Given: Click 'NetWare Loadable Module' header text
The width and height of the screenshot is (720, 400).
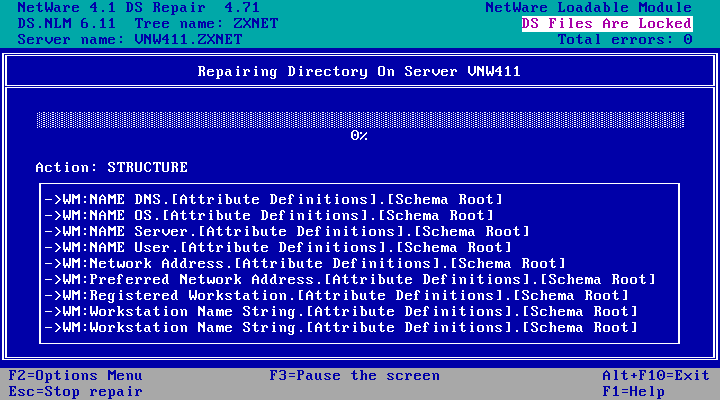Looking at the screenshot, I should pos(589,7).
